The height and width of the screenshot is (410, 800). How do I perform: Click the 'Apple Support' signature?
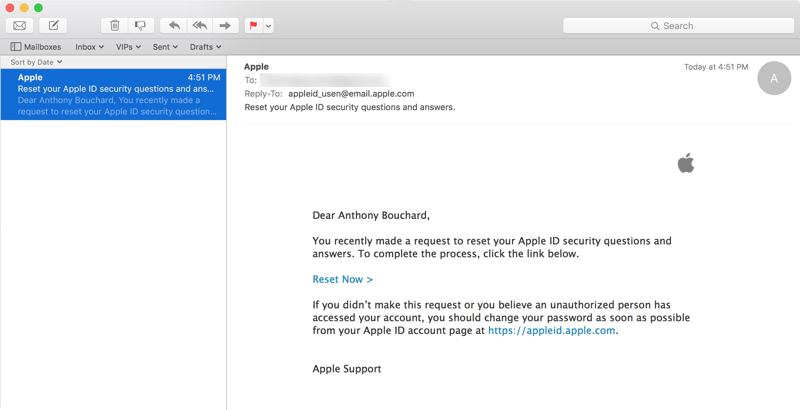coord(346,369)
